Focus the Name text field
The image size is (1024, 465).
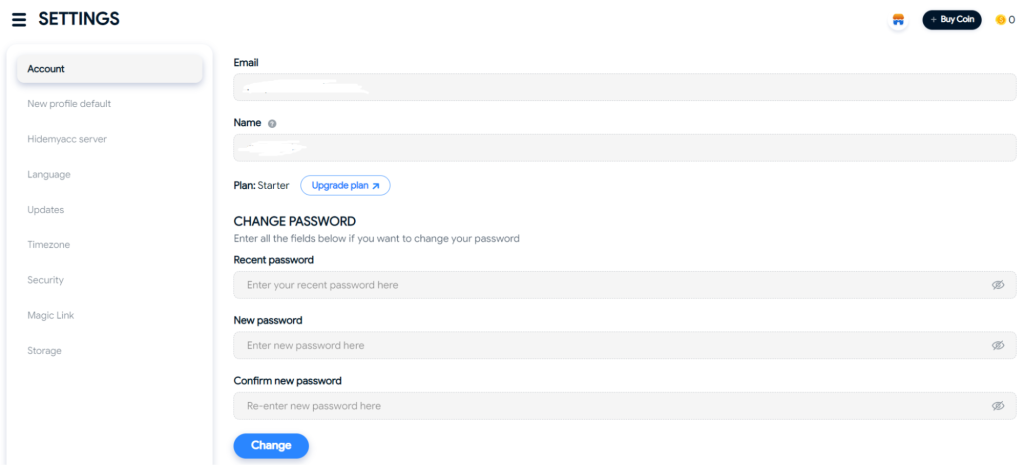(625, 148)
